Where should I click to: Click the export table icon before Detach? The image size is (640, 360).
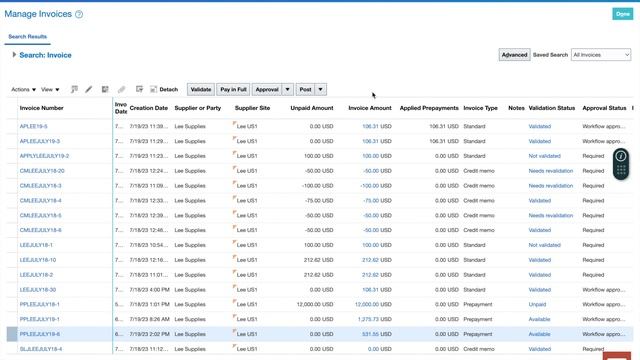click(139, 89)
